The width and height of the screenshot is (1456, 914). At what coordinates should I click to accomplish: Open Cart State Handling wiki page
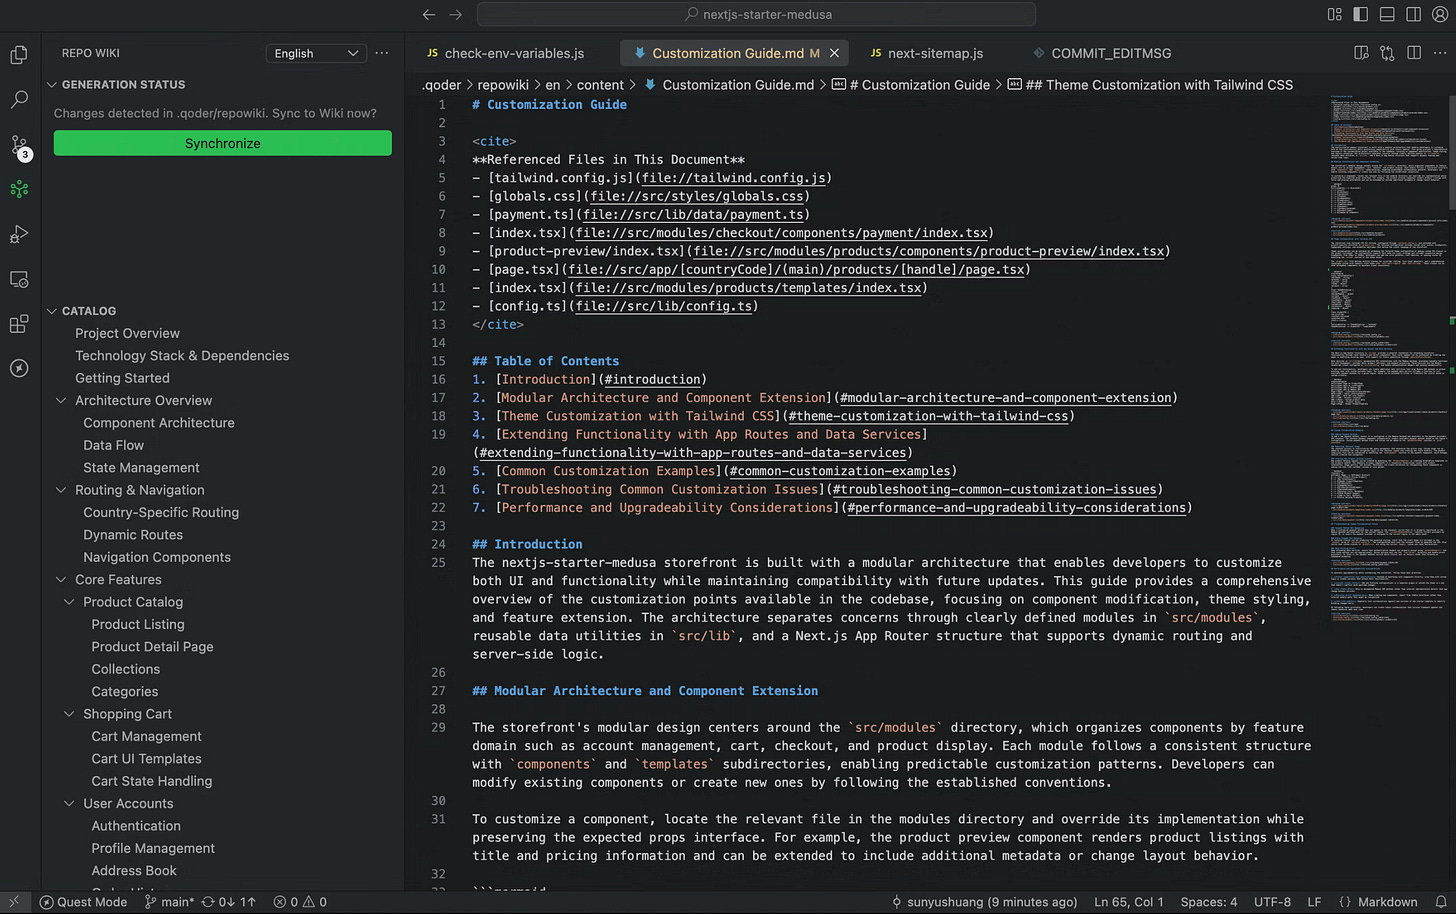coord(152,781)
